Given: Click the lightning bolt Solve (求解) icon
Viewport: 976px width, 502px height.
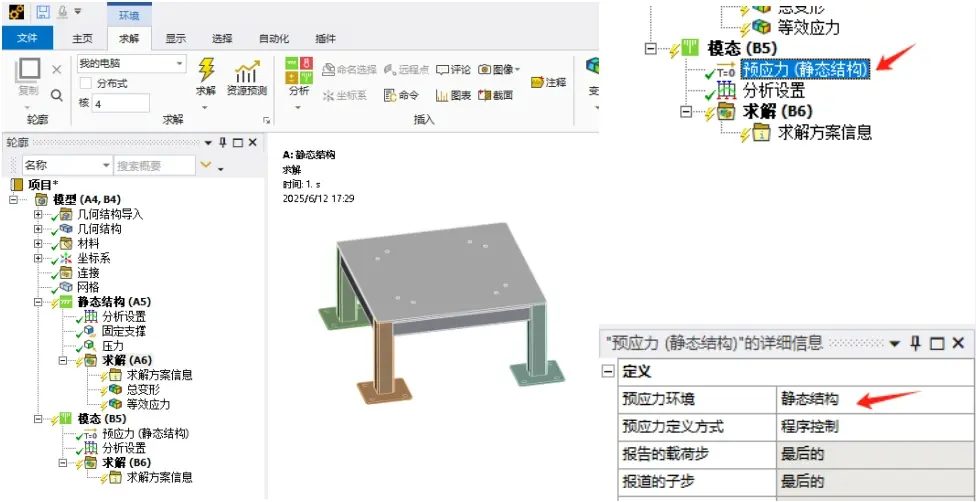Looking at the screenshot, I should 206,70.
